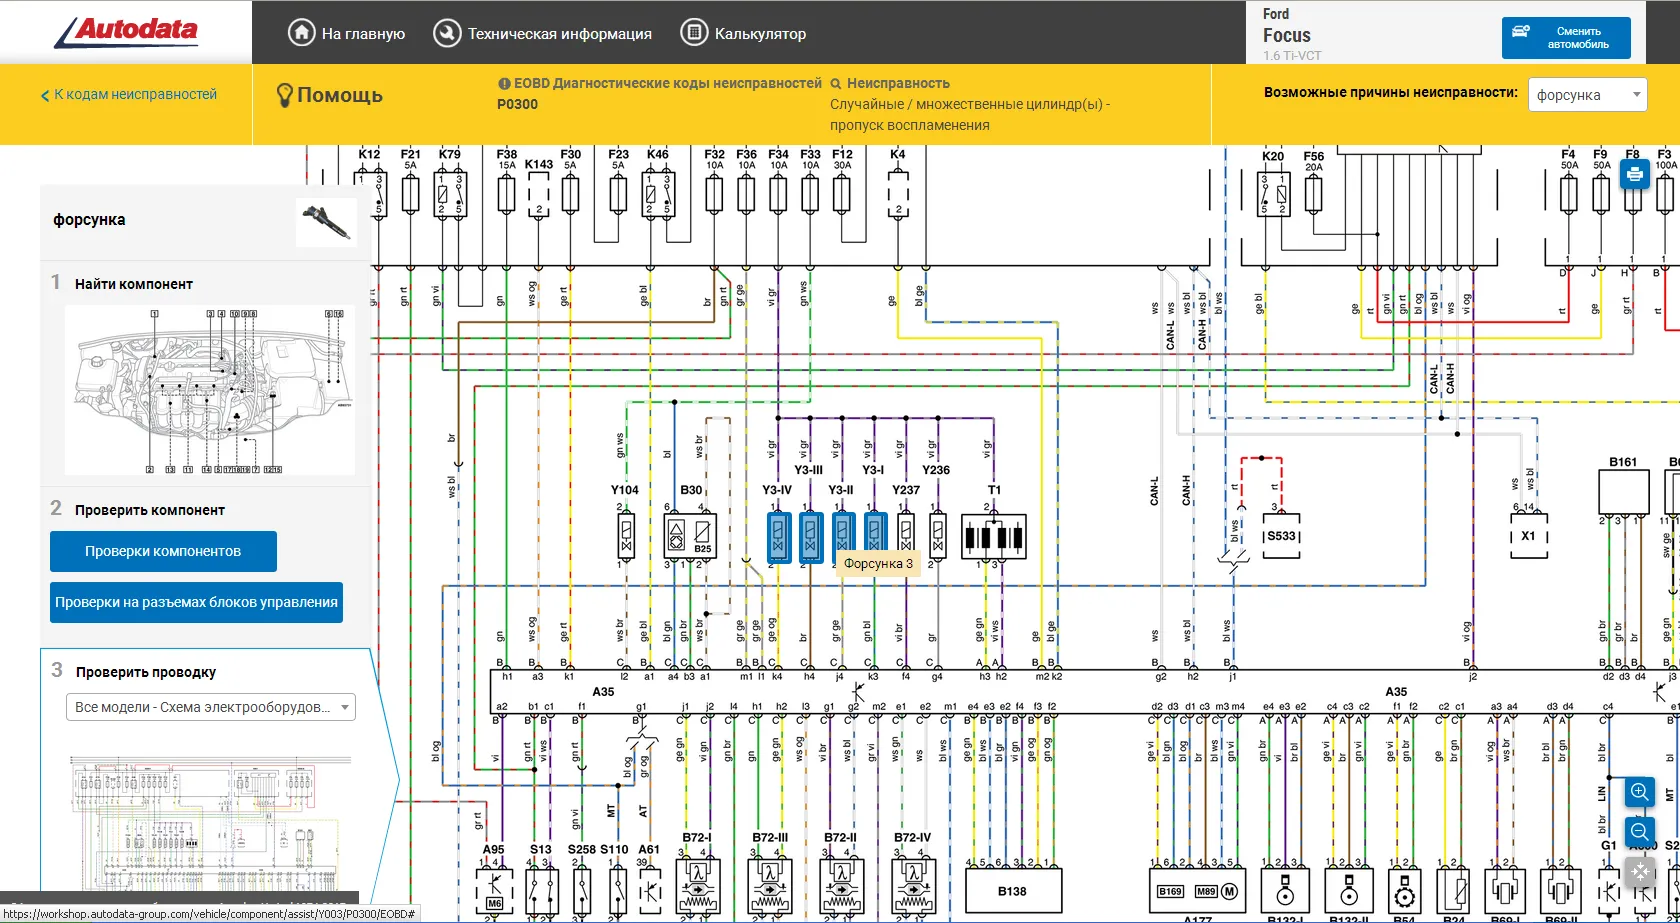The height and width of the screenshot is (923, 1680).
Task: Print the wiring diagram
Action: 1634,175
